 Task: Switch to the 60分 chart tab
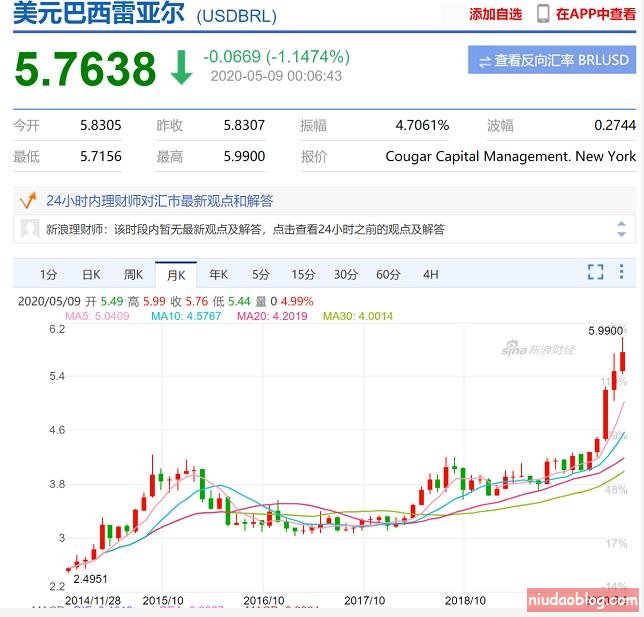coord(388,274)
